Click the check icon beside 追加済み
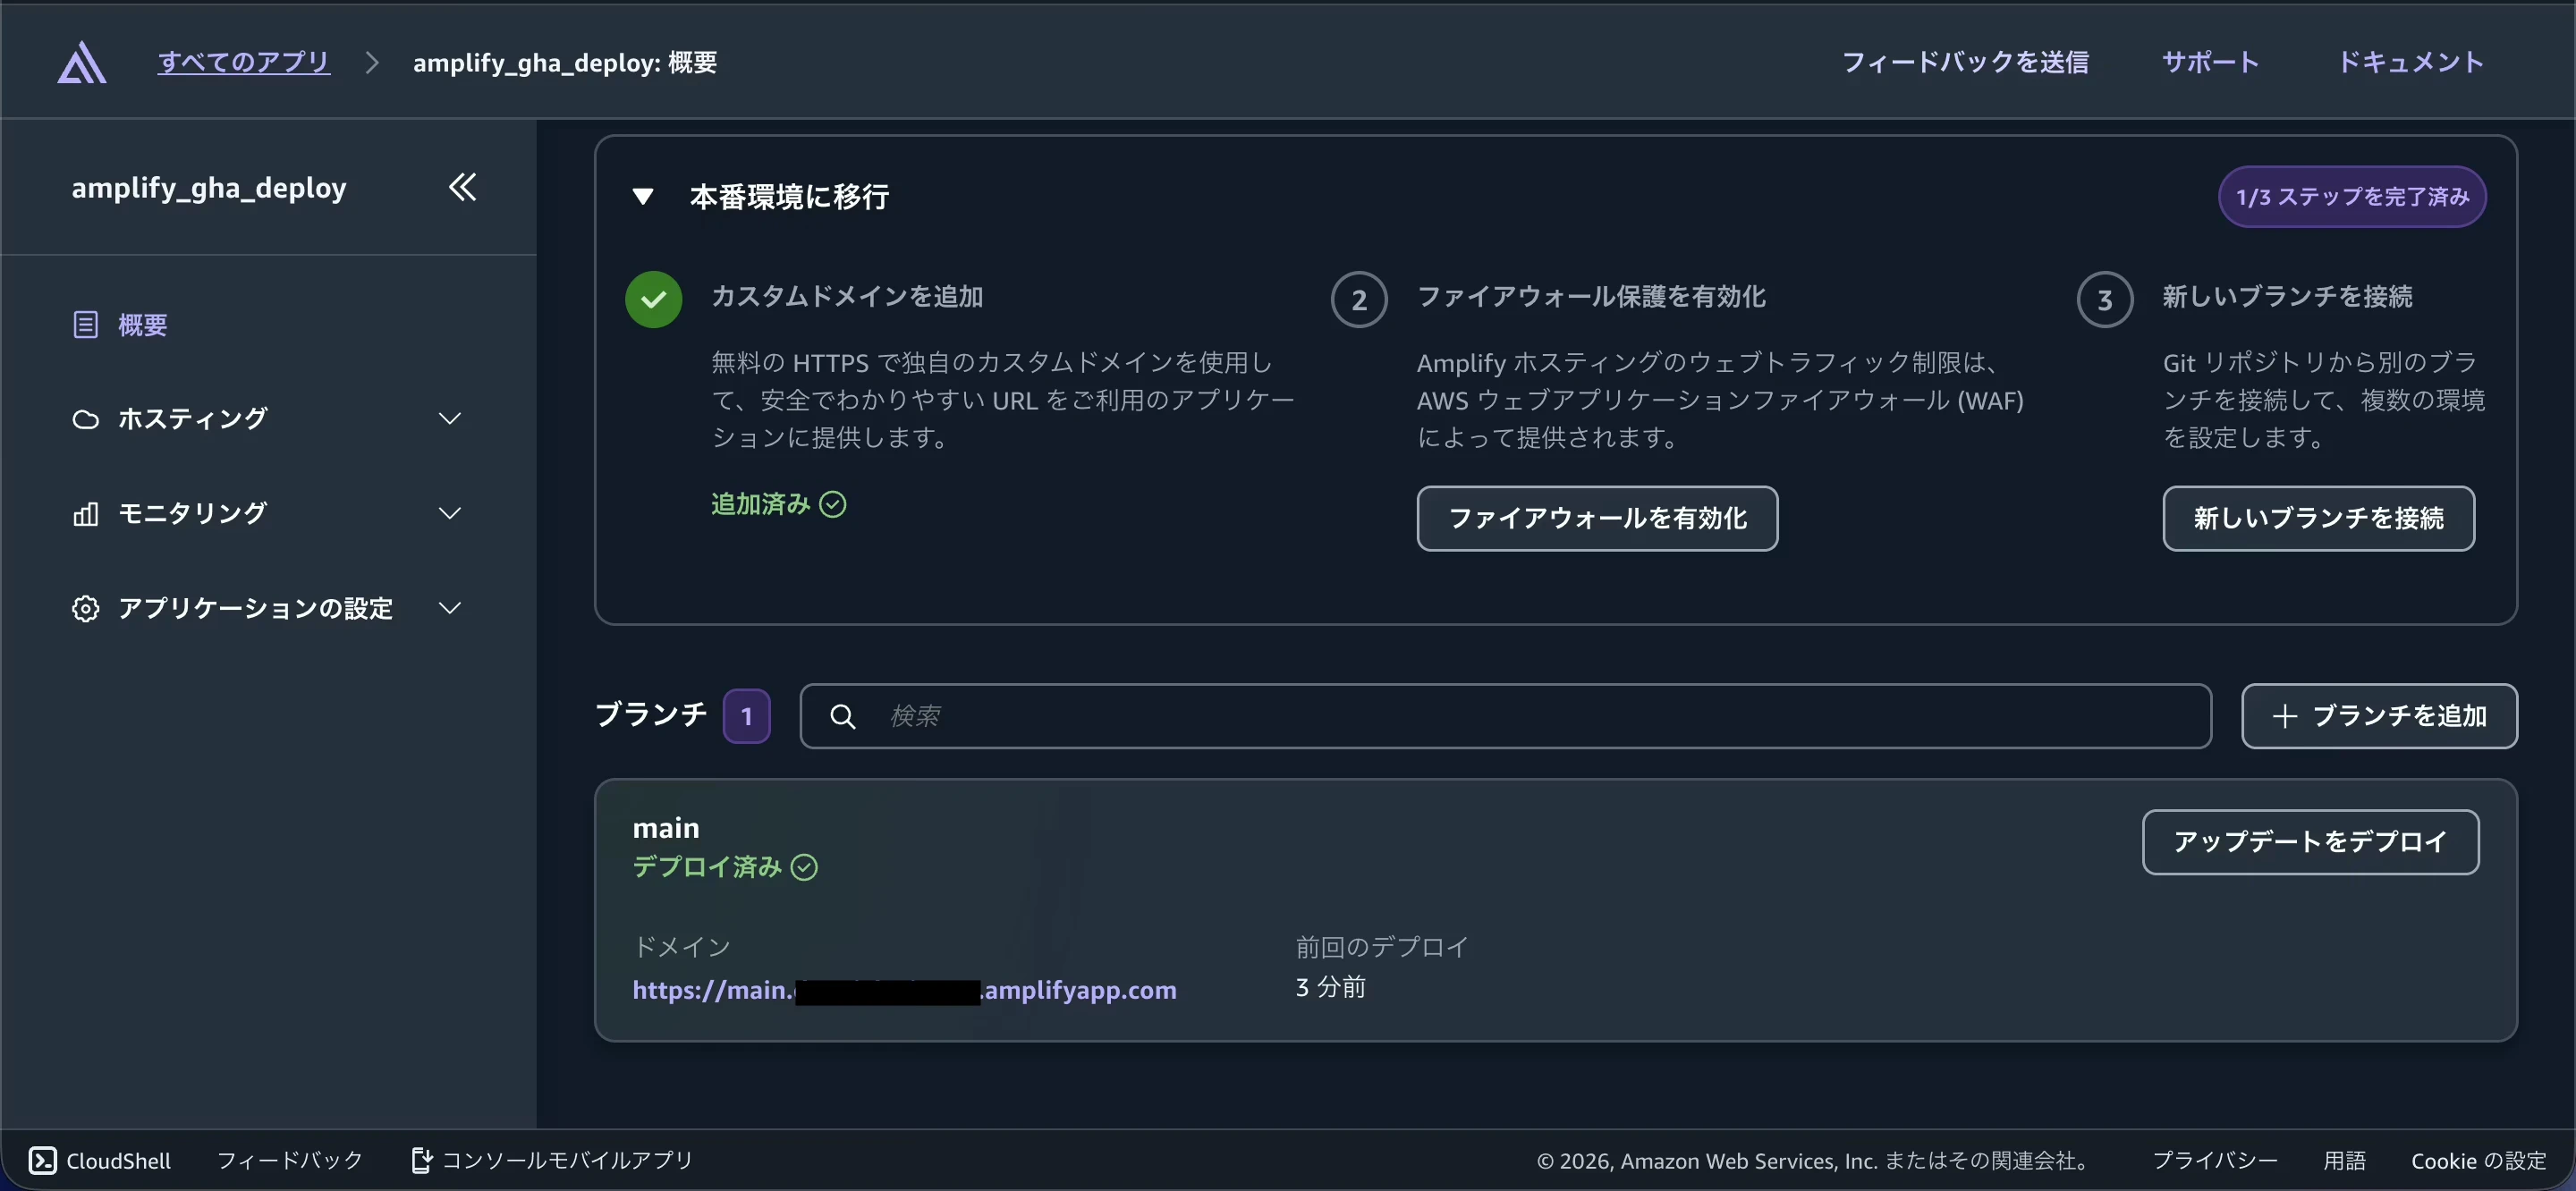Image resolution: width=2576 pixels, height=1191 pixels. tap(833, 504)
